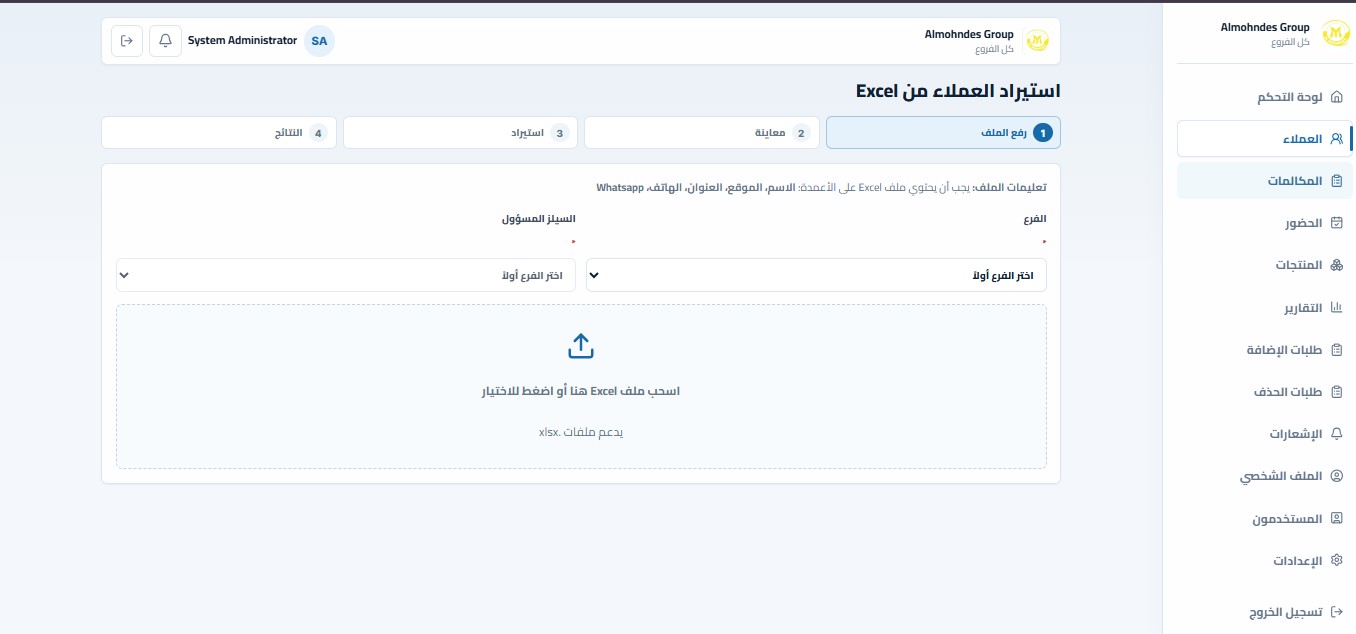Click the Almohndes logo atop sidebar
Screen dimensions: 1356x634
[1334, 35]
